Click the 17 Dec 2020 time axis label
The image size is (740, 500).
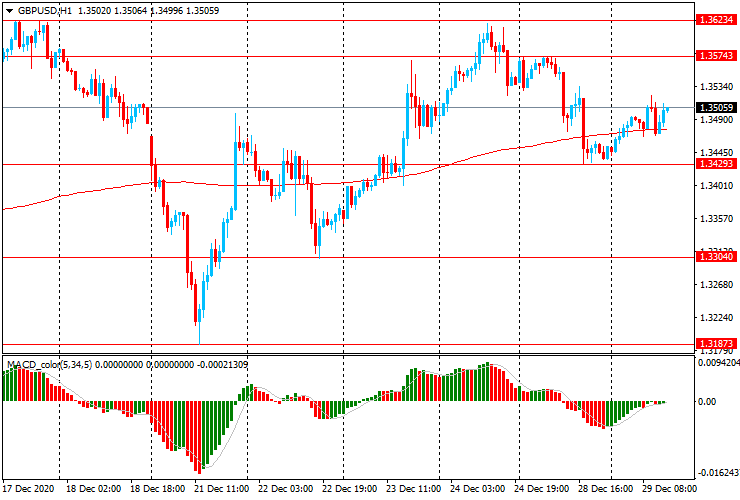click(29, 488)
